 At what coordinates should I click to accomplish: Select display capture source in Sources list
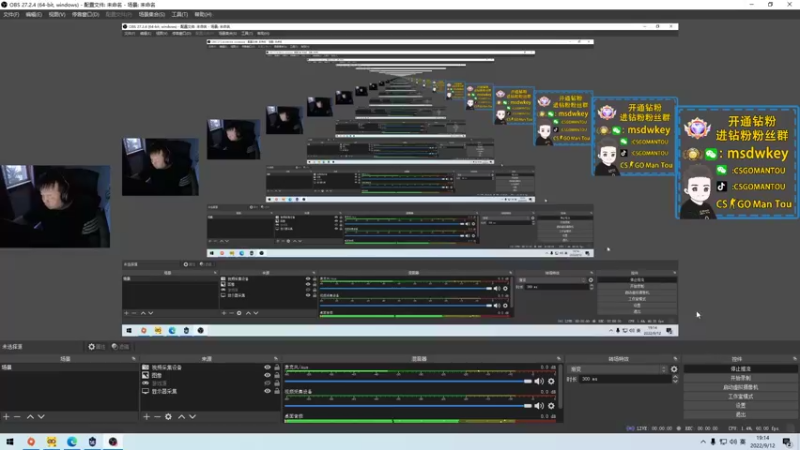tap(164, 391)
